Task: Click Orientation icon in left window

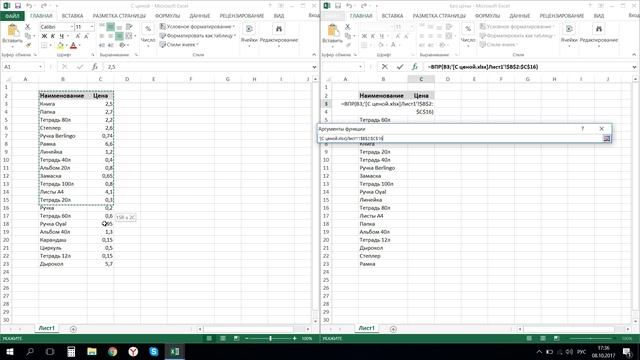Action: point(122,45)
